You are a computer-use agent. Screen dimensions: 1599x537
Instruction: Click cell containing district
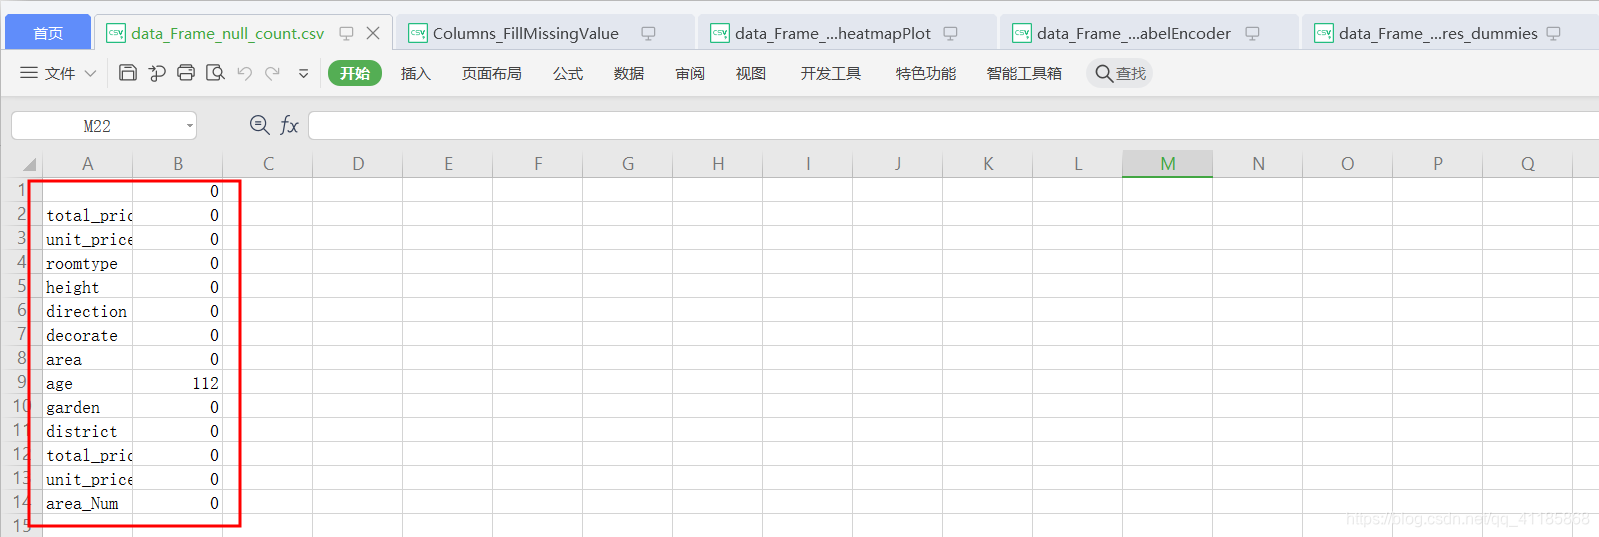88,431
